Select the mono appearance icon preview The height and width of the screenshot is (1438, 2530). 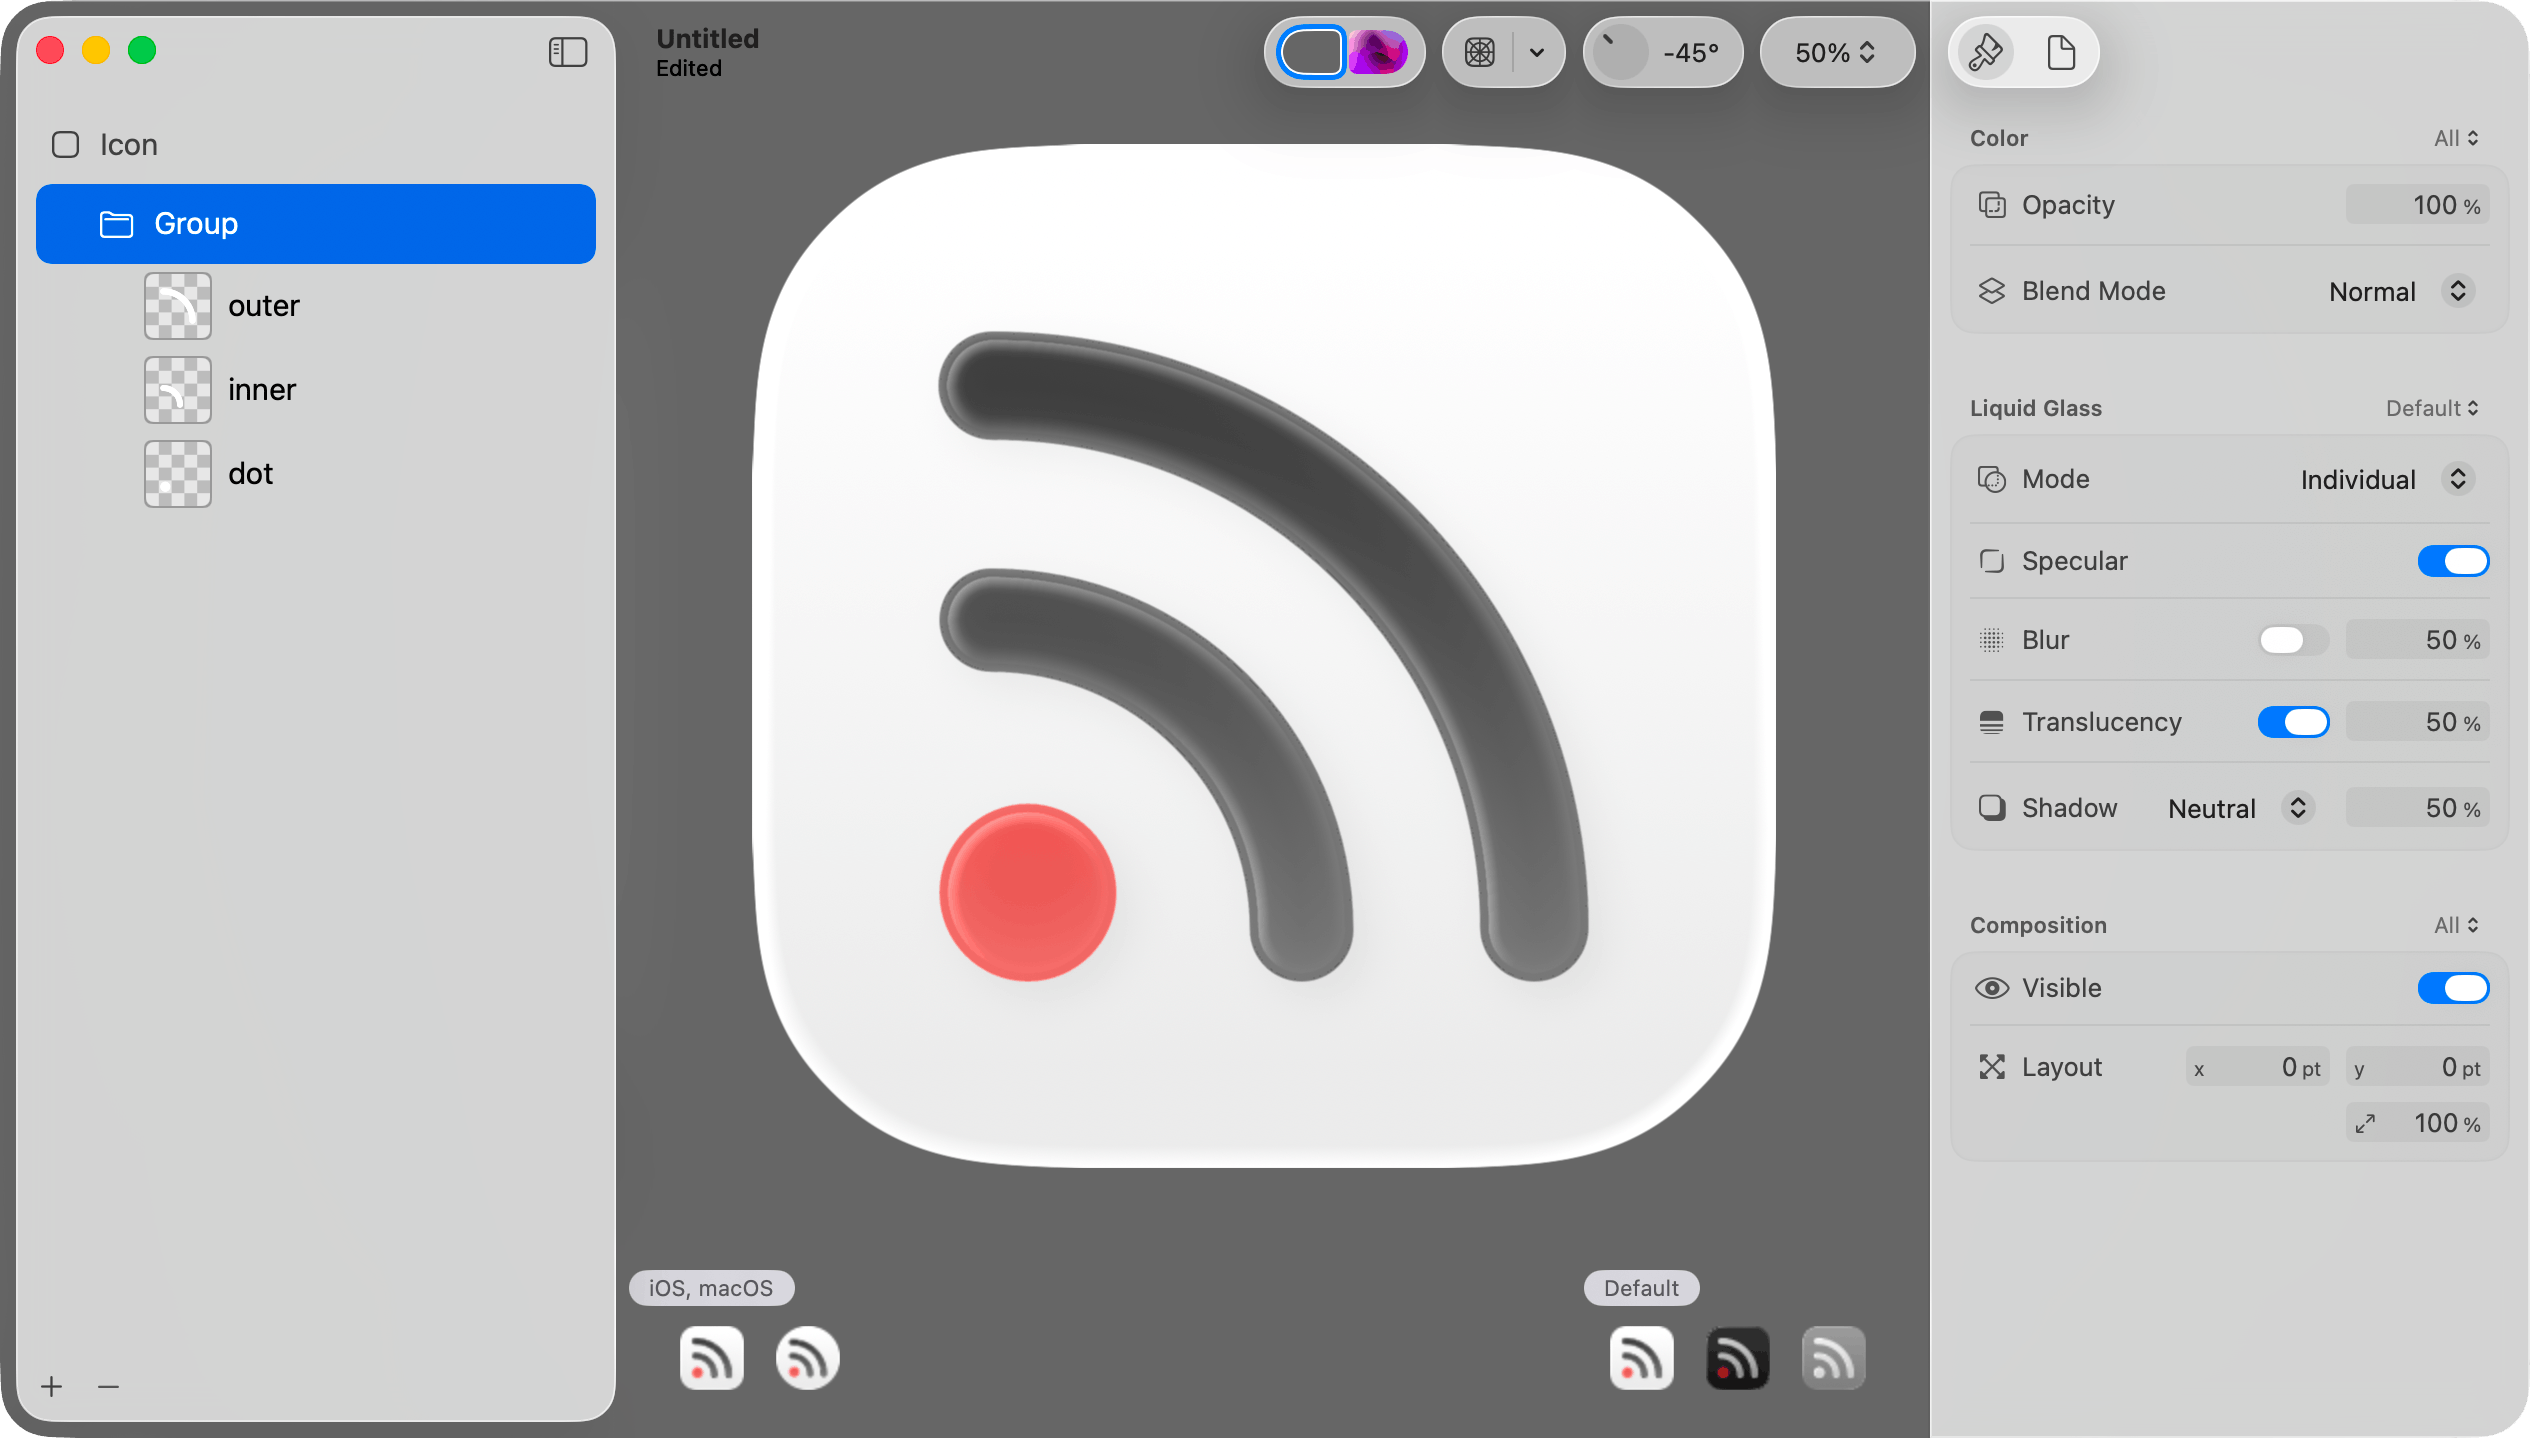coord(1832,1357)
